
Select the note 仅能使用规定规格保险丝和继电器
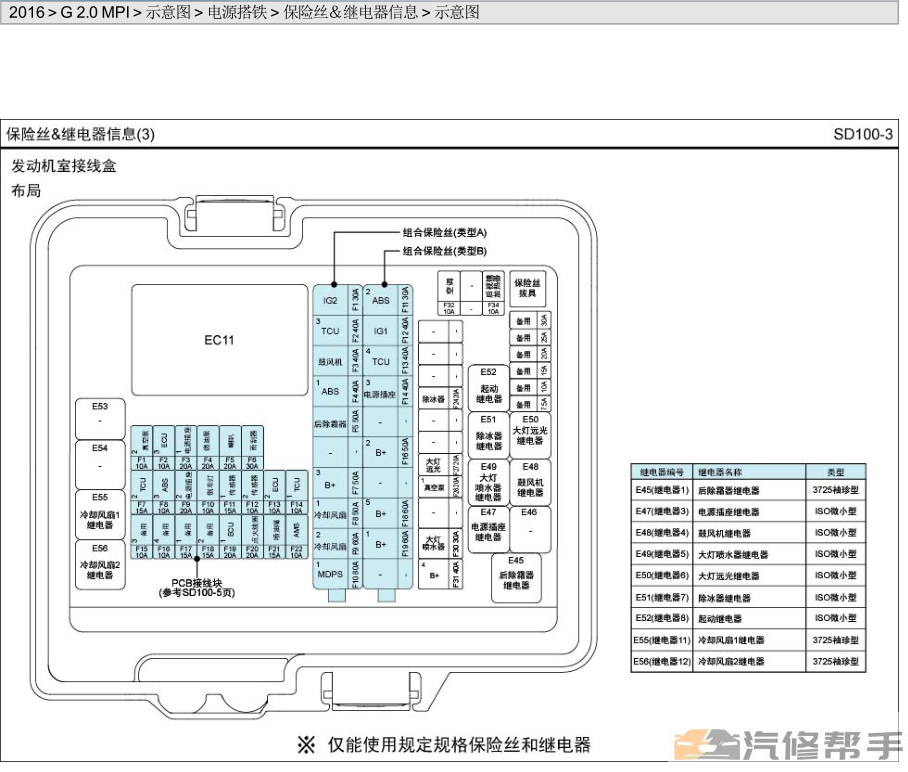click(x=459, y=744)
